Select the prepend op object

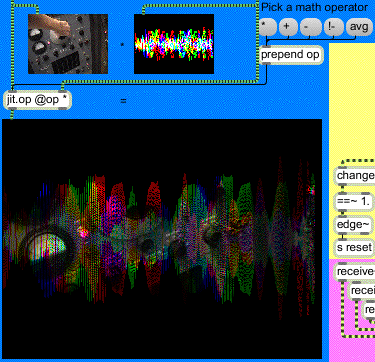point(291,54)
